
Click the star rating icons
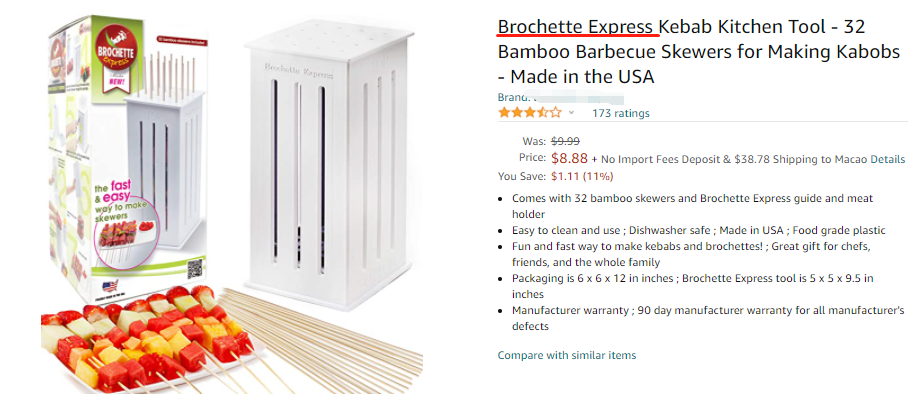(x=529, y=113)
